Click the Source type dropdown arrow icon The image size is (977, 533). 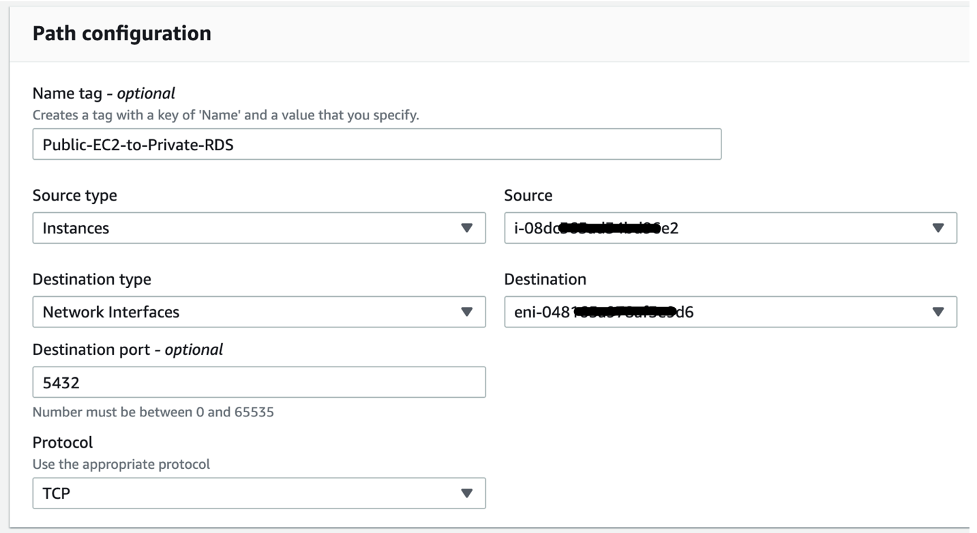[466, 228]
